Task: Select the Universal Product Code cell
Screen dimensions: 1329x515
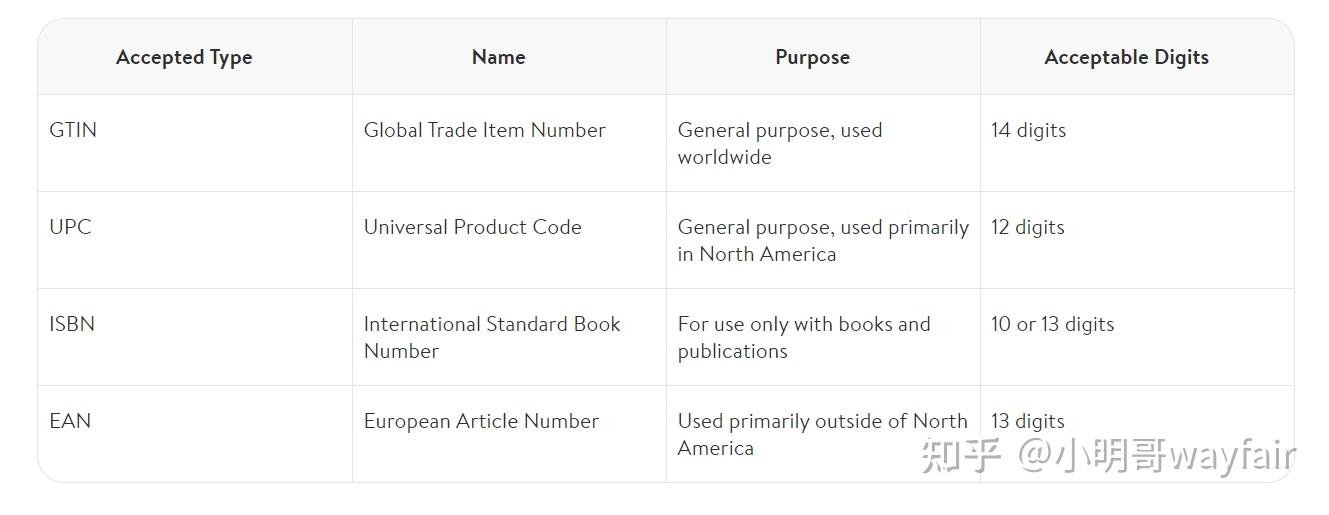Action: [x=472, y=227]
